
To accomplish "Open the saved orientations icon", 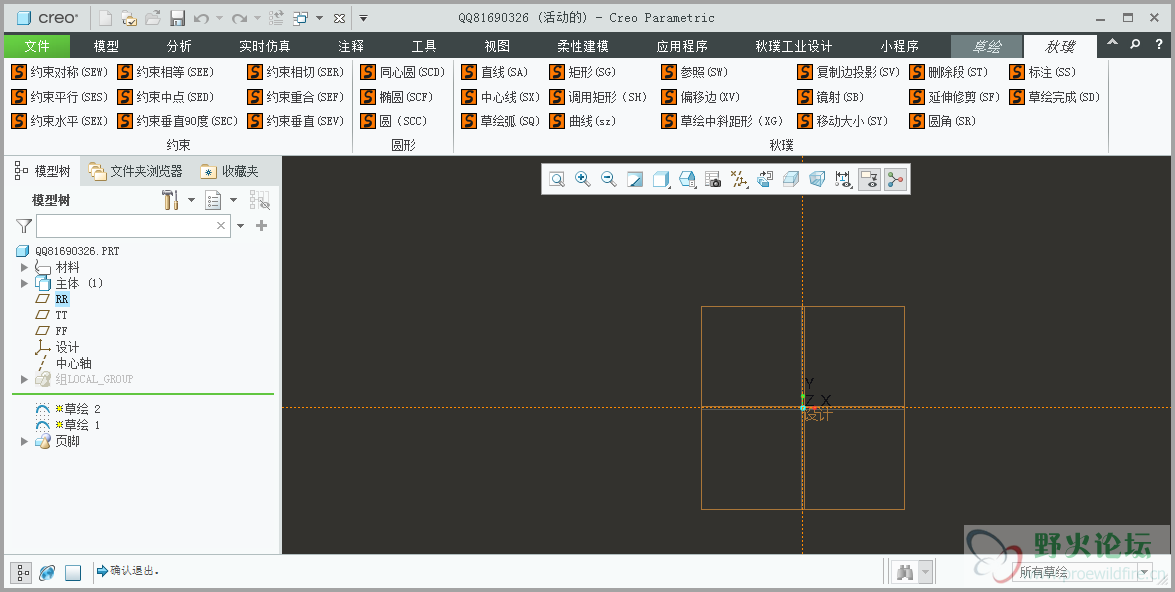I will click(687, 179).
